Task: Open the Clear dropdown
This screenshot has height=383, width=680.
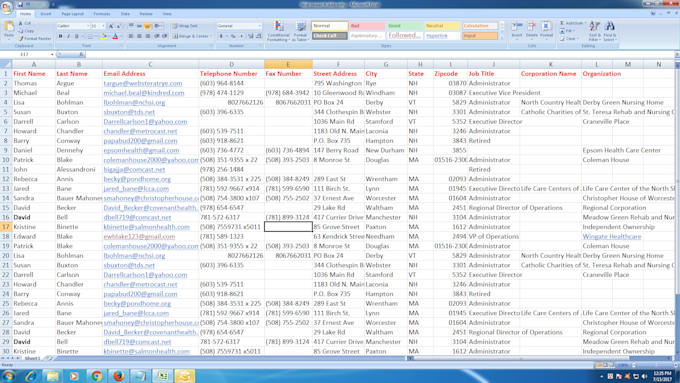Action: pyautogui.click(x=569, y=39)
